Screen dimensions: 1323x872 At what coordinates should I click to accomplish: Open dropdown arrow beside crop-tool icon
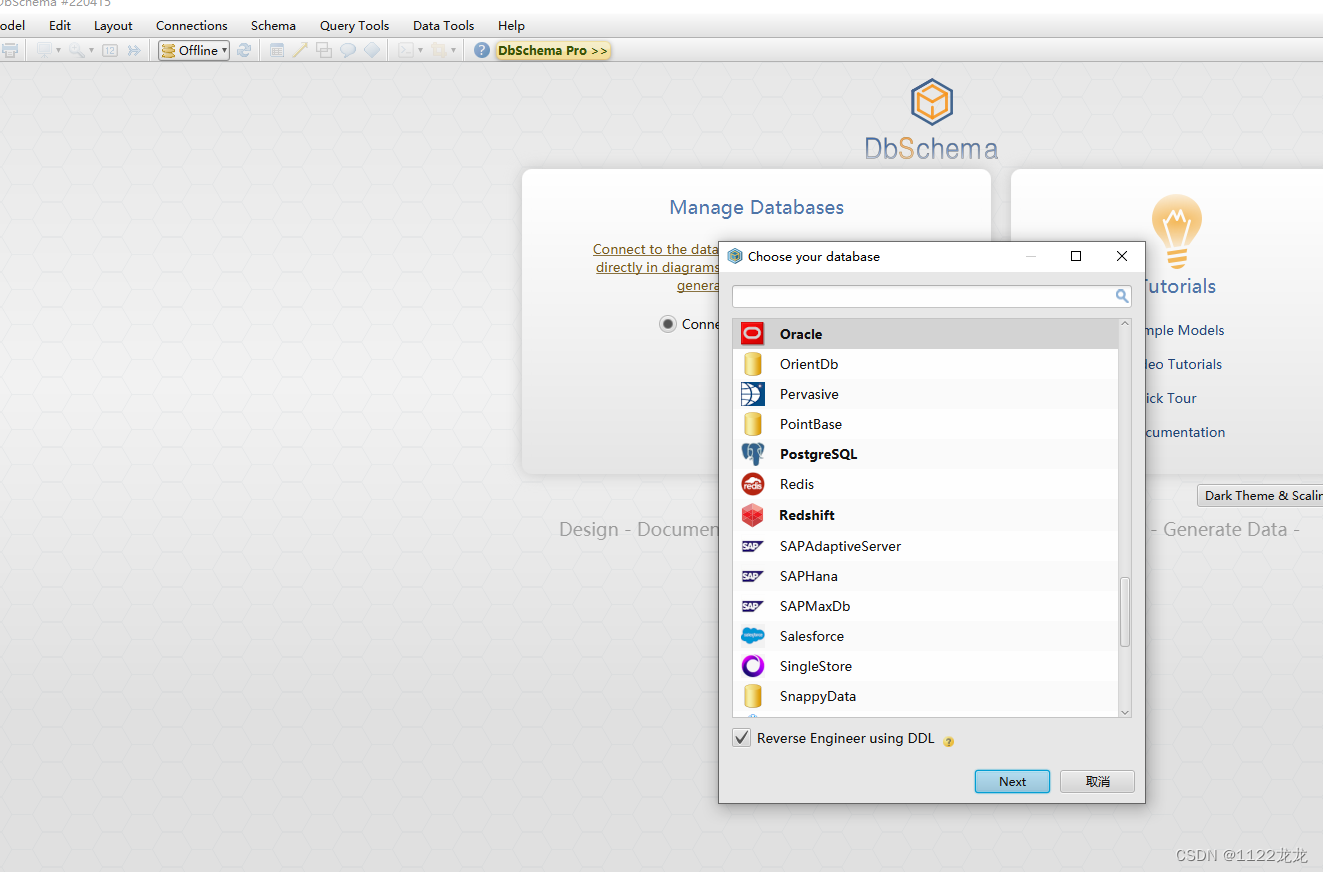[x=453, y=50]
